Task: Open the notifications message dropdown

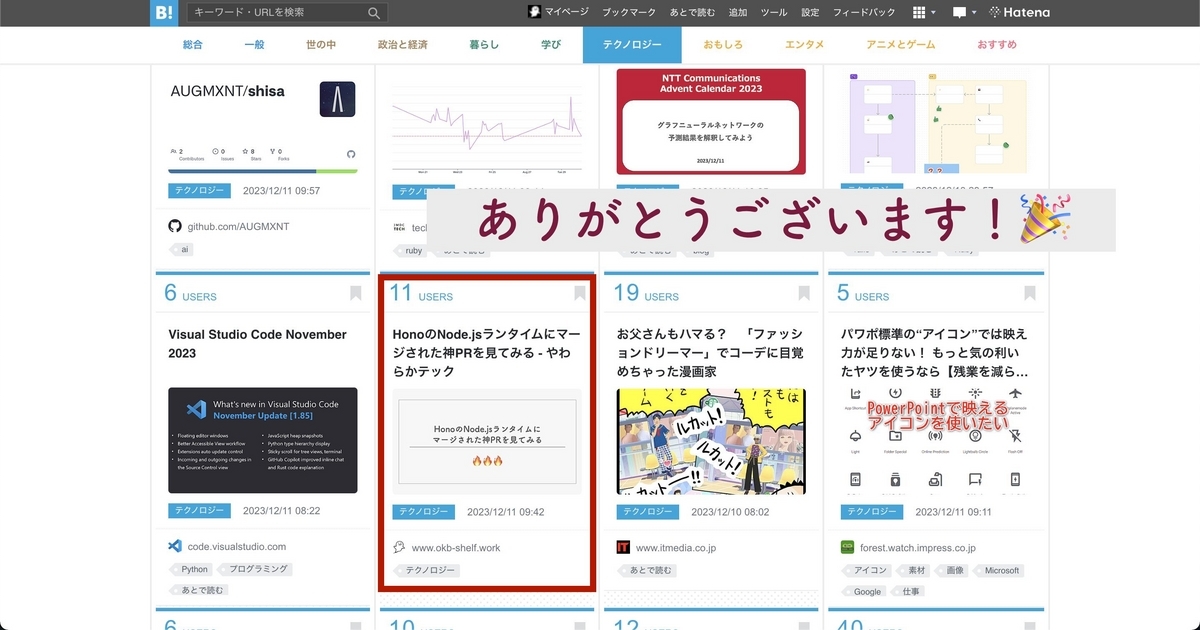Action: tap(964, 13)
